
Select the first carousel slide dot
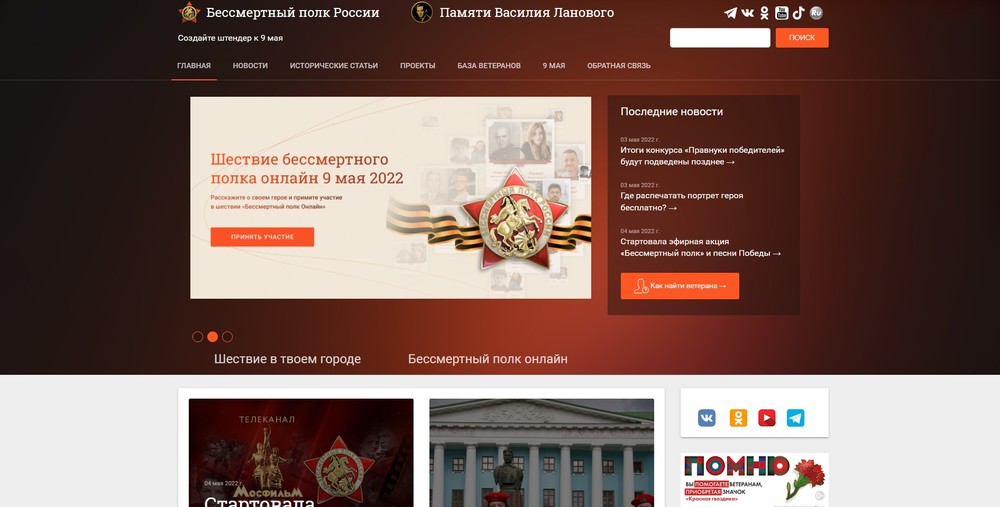[198, 337]
